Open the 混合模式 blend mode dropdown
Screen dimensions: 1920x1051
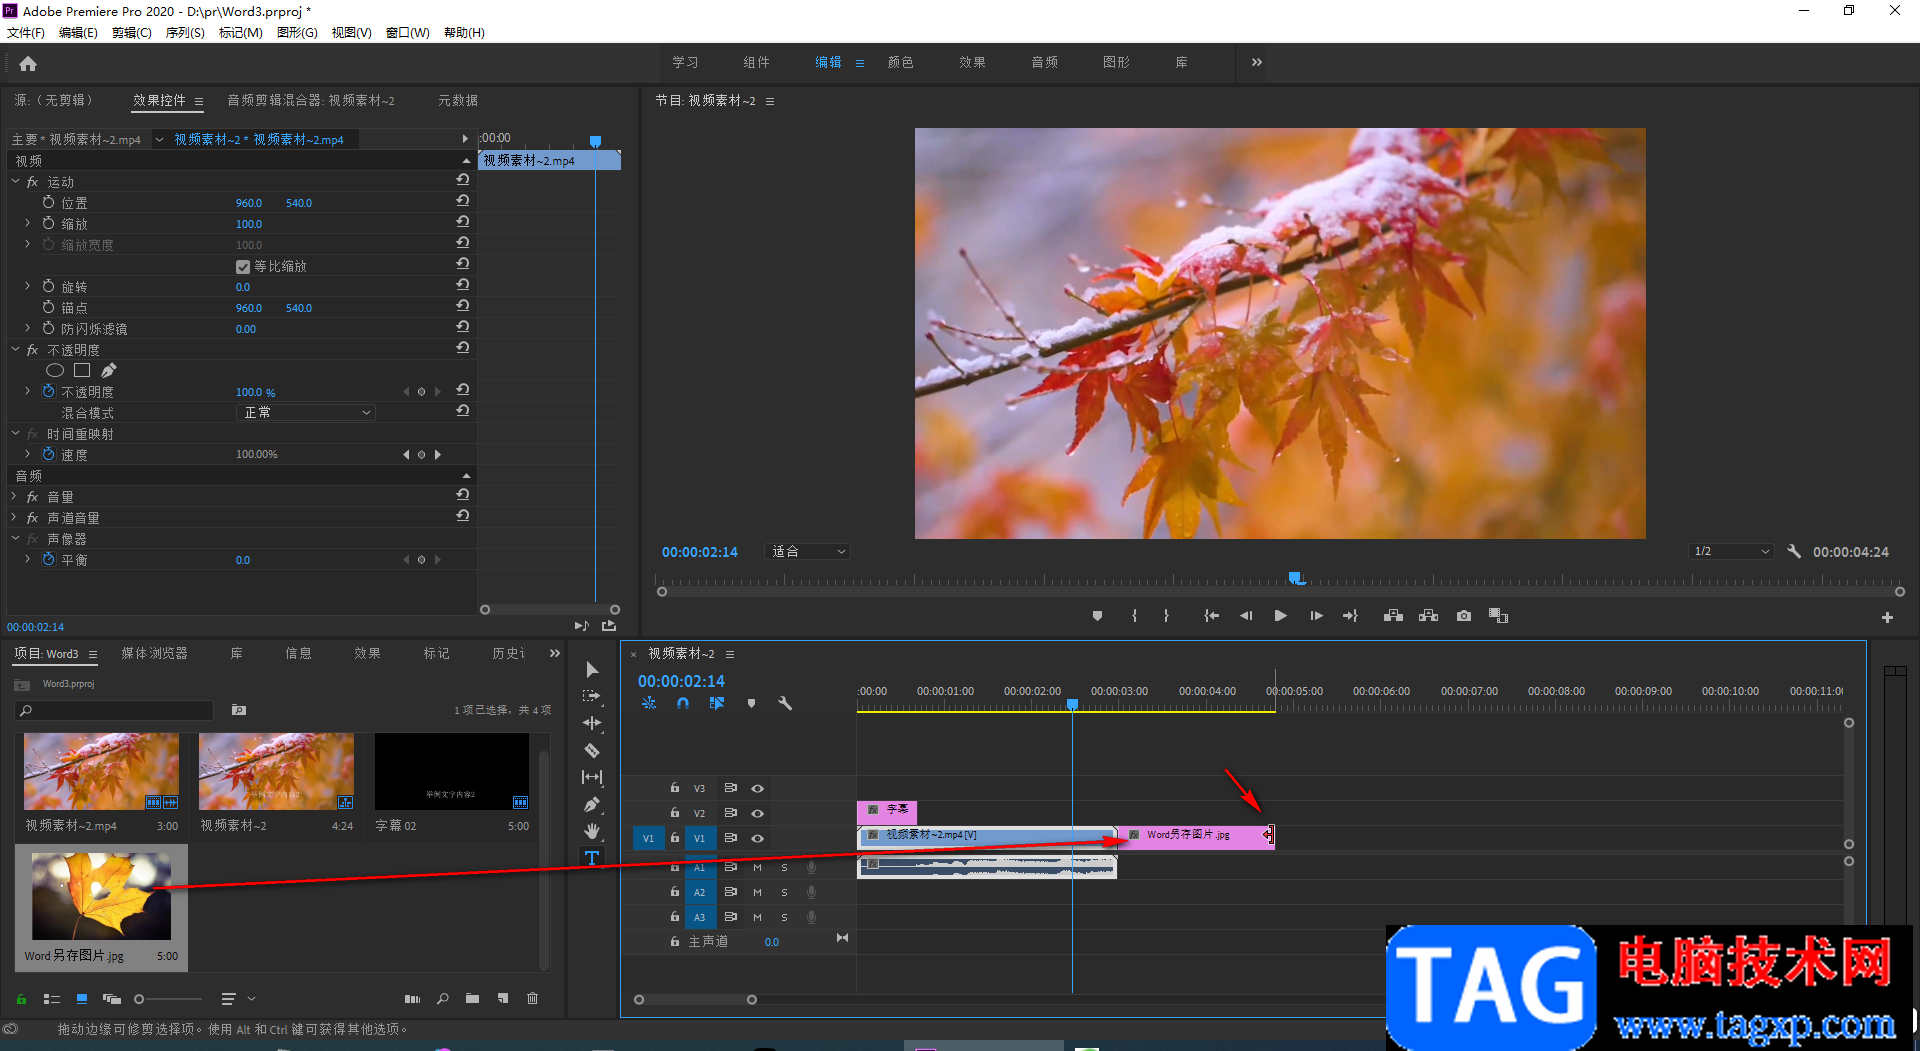306,413
